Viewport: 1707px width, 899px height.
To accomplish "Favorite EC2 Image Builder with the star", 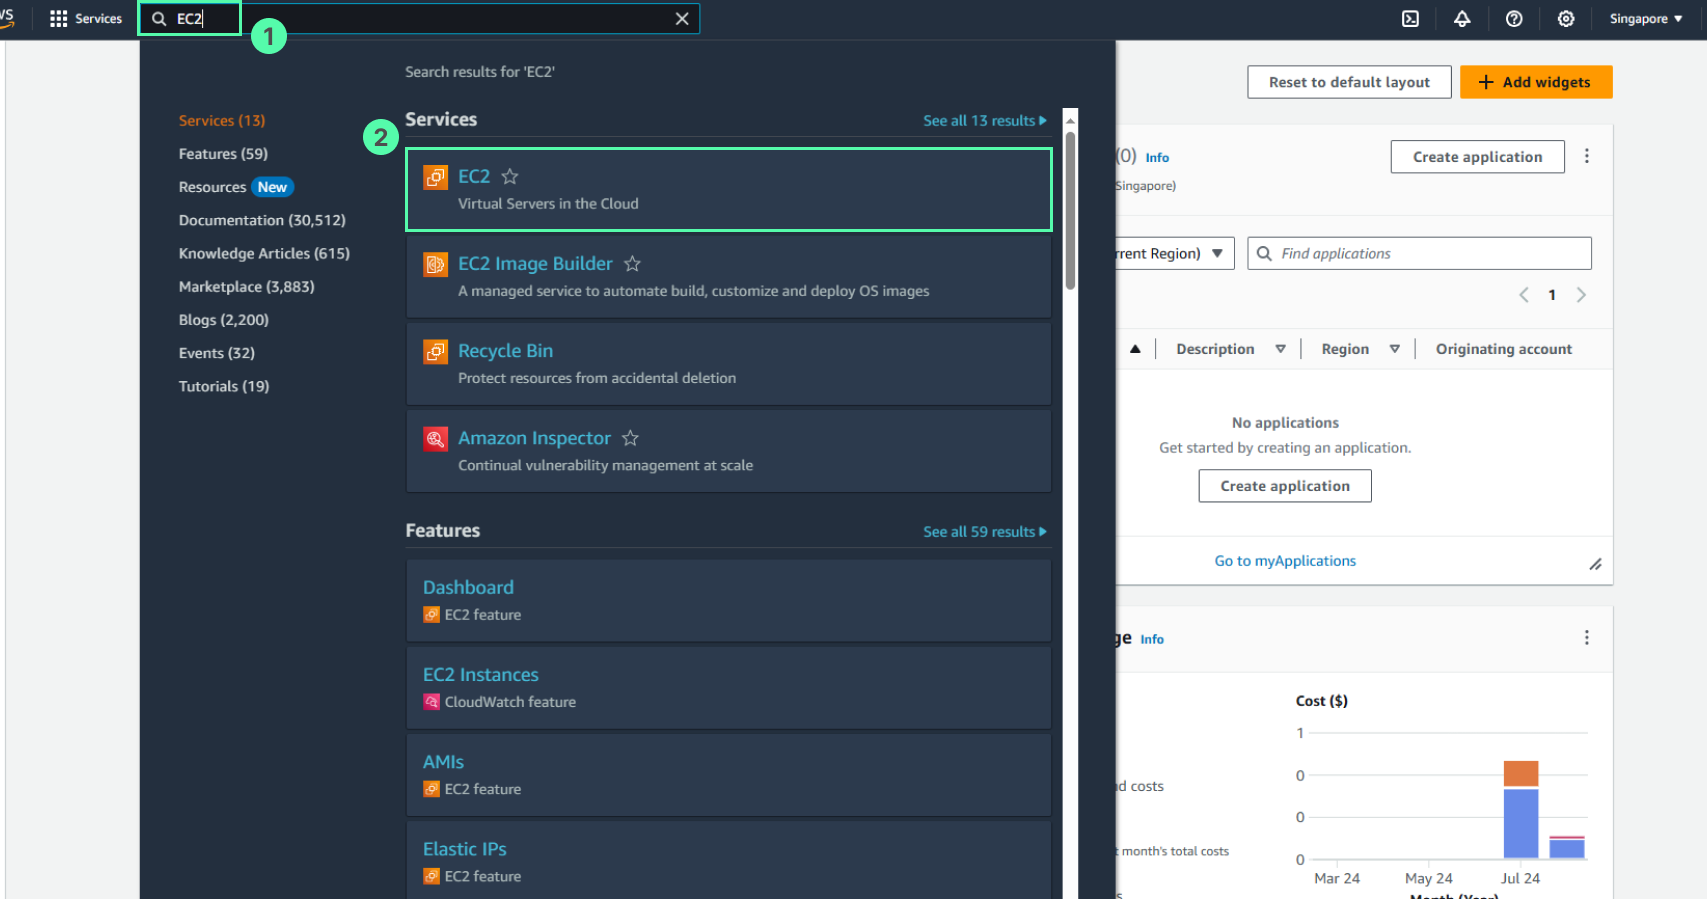I will (x=632, y=264).
